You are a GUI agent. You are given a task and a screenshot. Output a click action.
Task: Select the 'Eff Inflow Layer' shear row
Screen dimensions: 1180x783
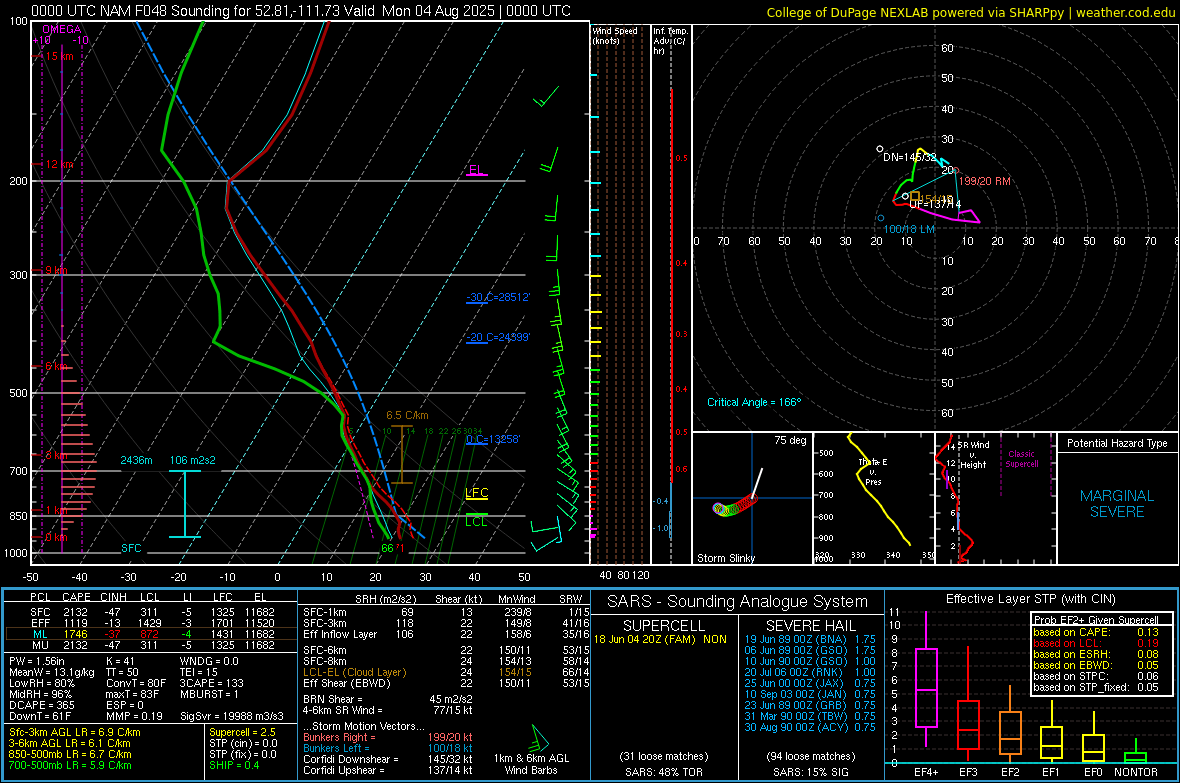point(446,634)
